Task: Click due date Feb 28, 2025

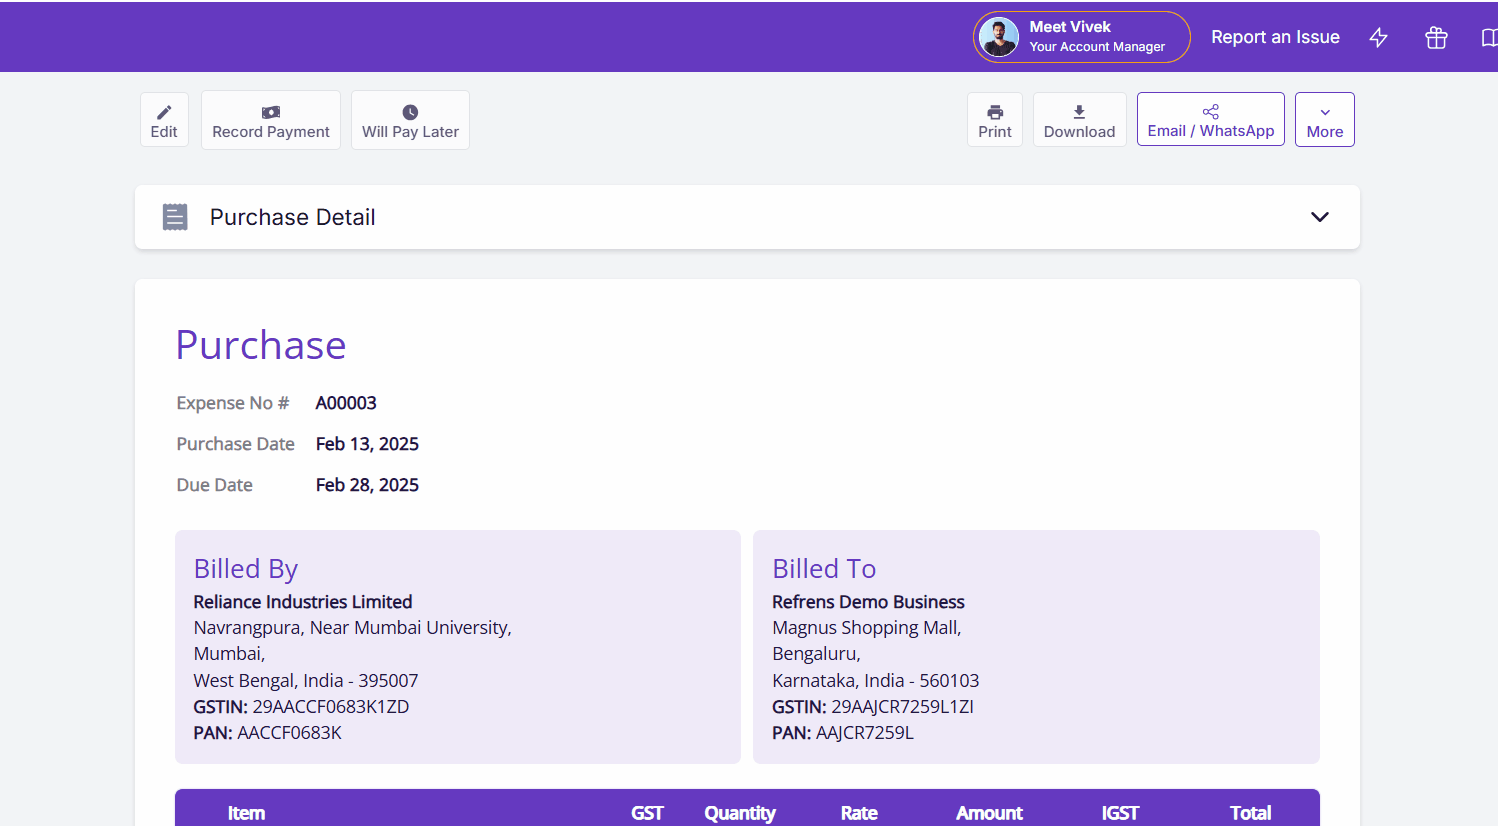Action: click(367, 485)
